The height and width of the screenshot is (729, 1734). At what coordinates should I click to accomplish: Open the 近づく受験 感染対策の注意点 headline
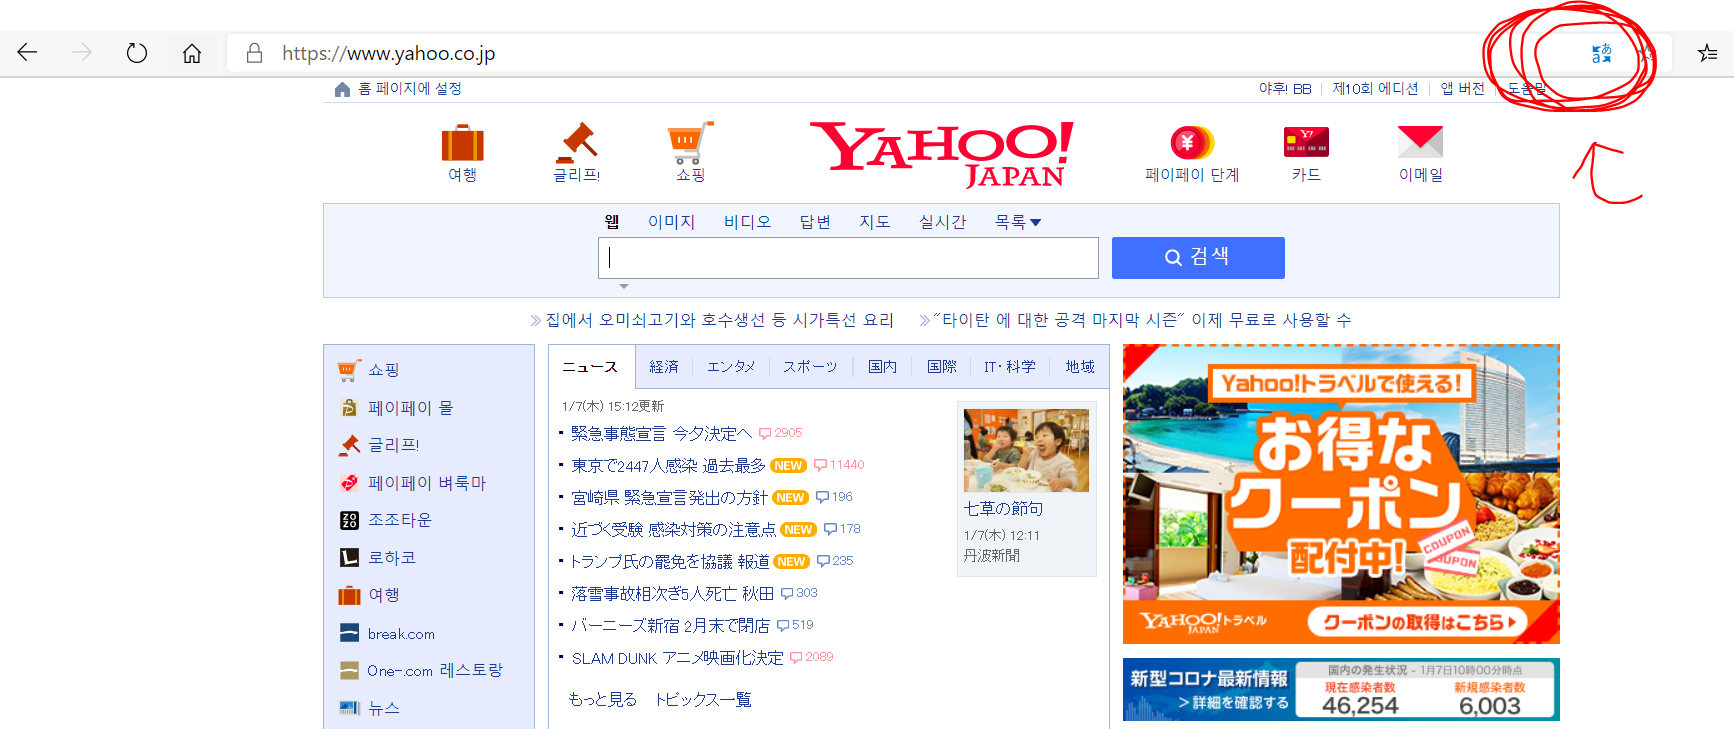673,530
